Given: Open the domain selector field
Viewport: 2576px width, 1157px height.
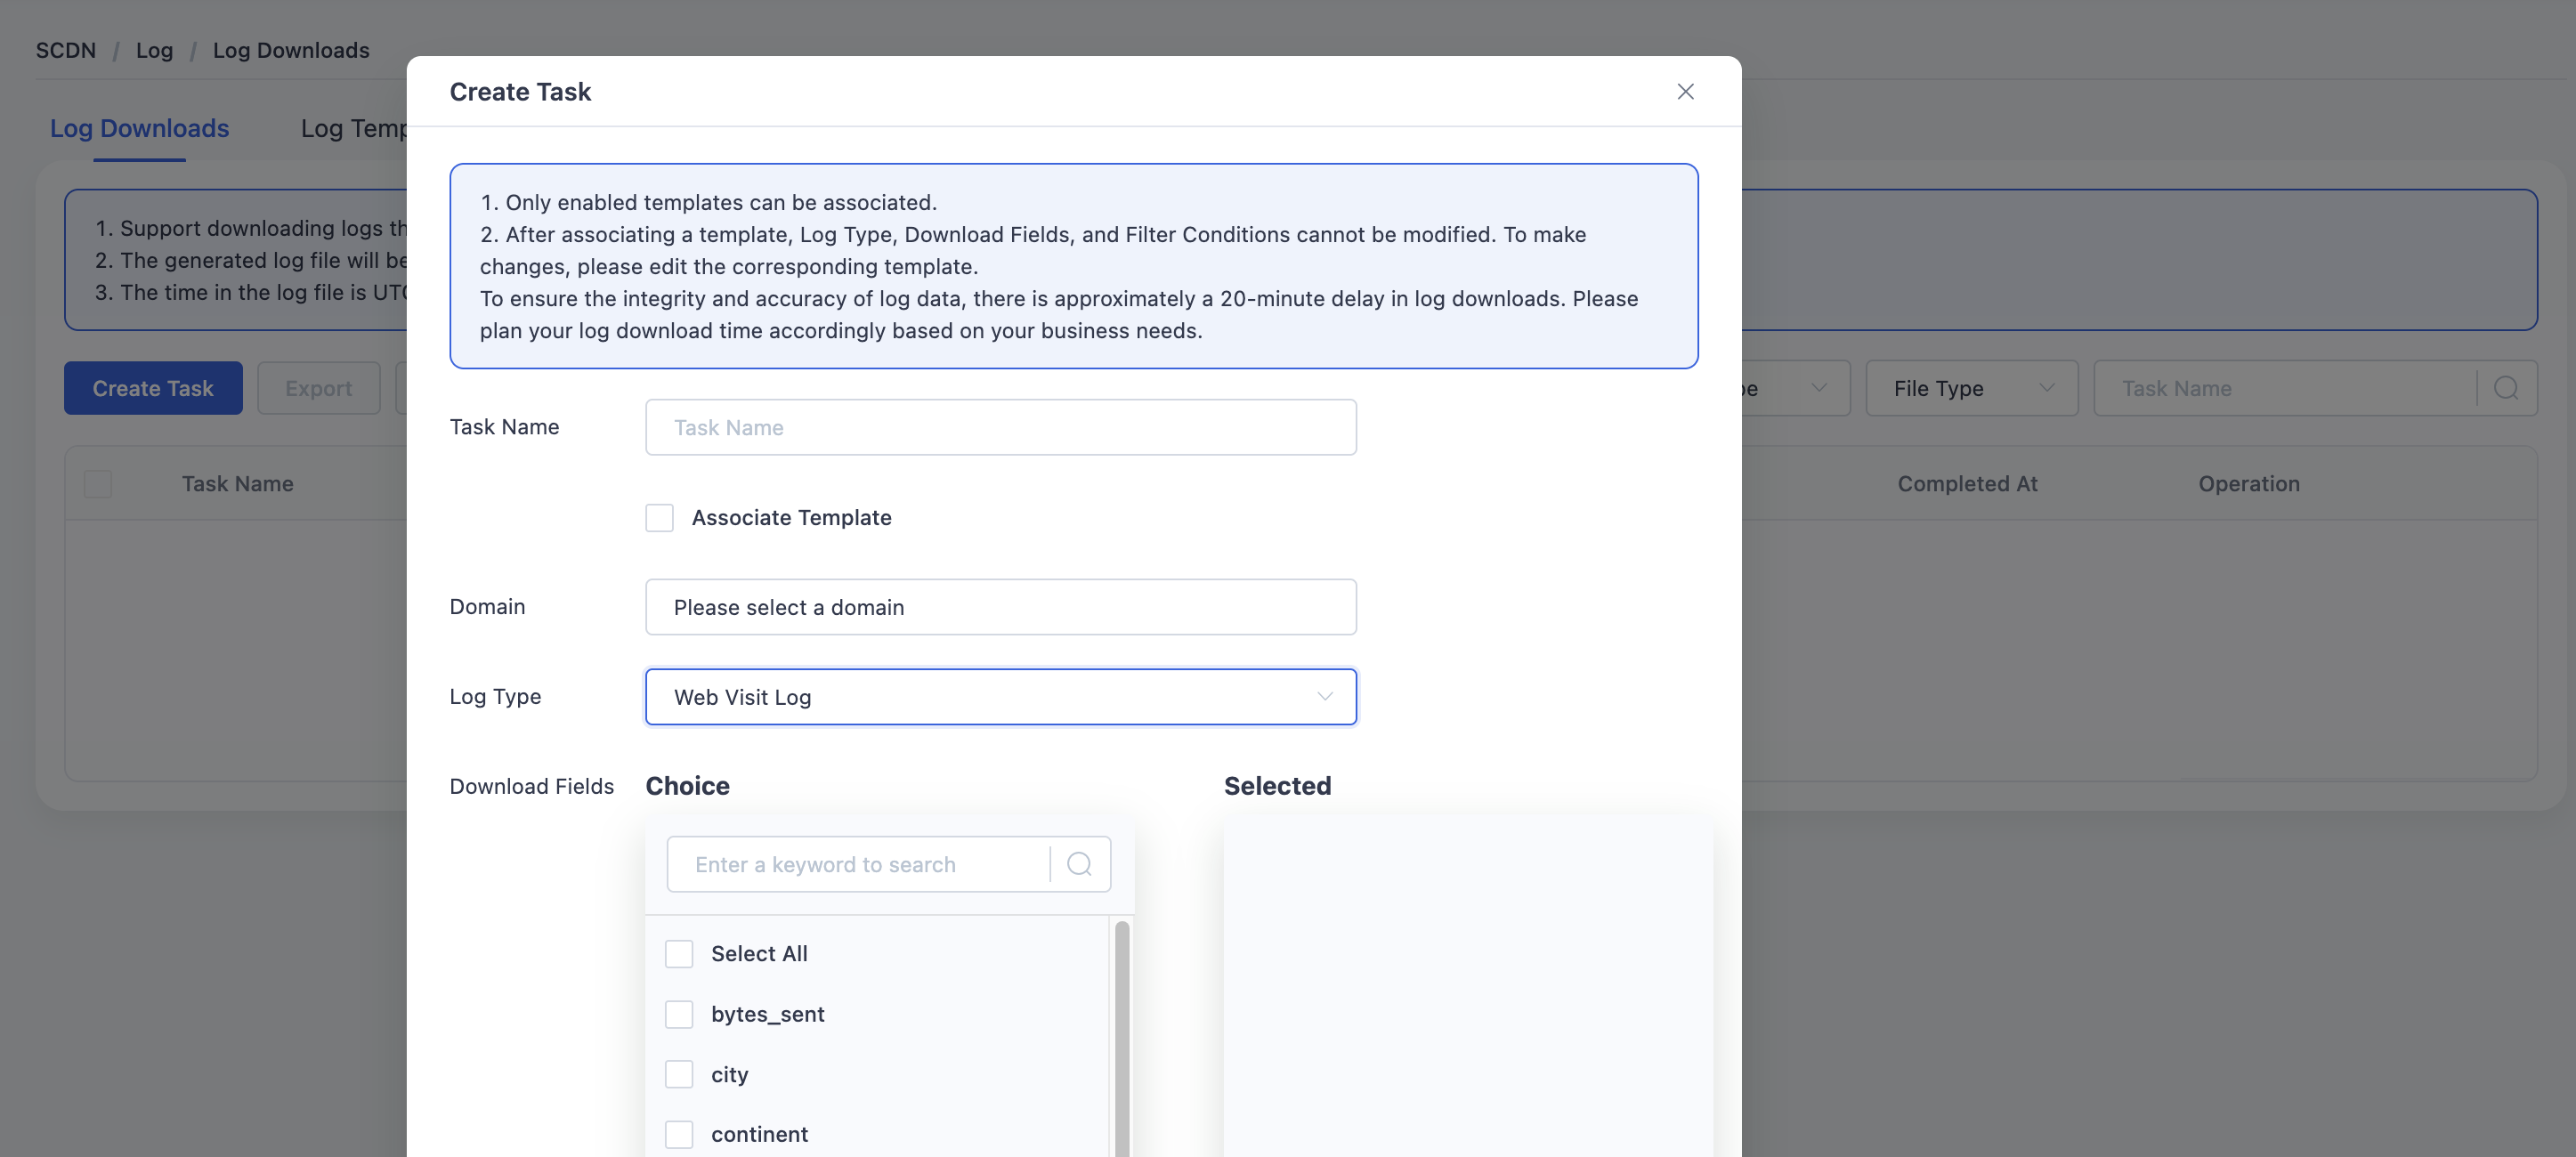Looking at the screenshot, I should coord(1001,607).
